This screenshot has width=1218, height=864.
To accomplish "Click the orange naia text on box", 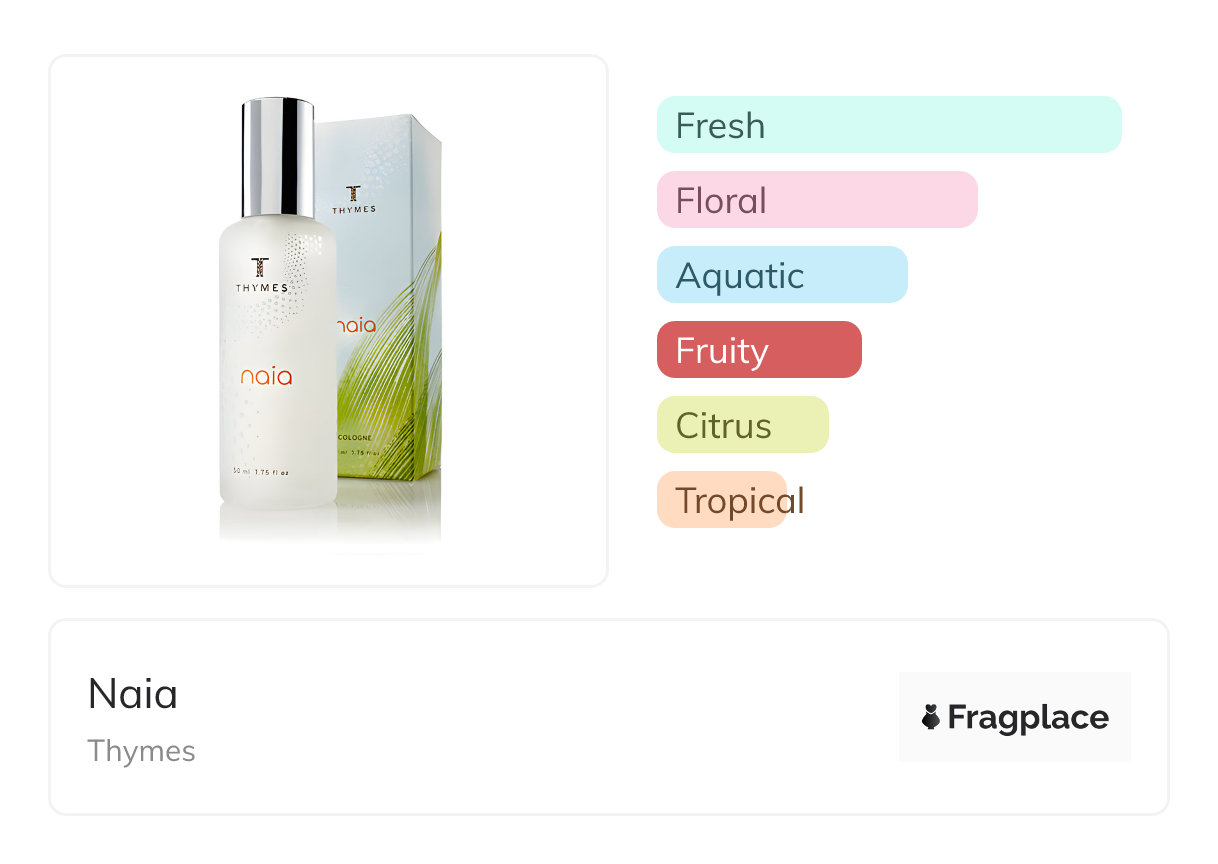I will point(356,325).
